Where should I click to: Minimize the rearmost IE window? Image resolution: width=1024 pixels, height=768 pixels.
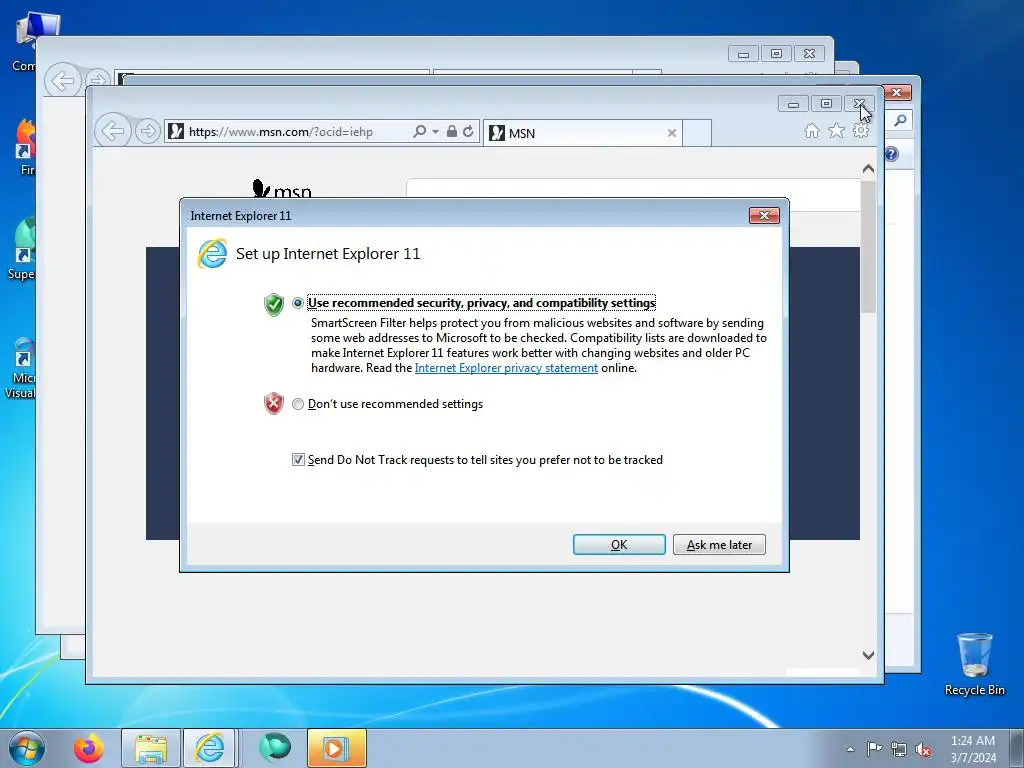coord(743,54)
